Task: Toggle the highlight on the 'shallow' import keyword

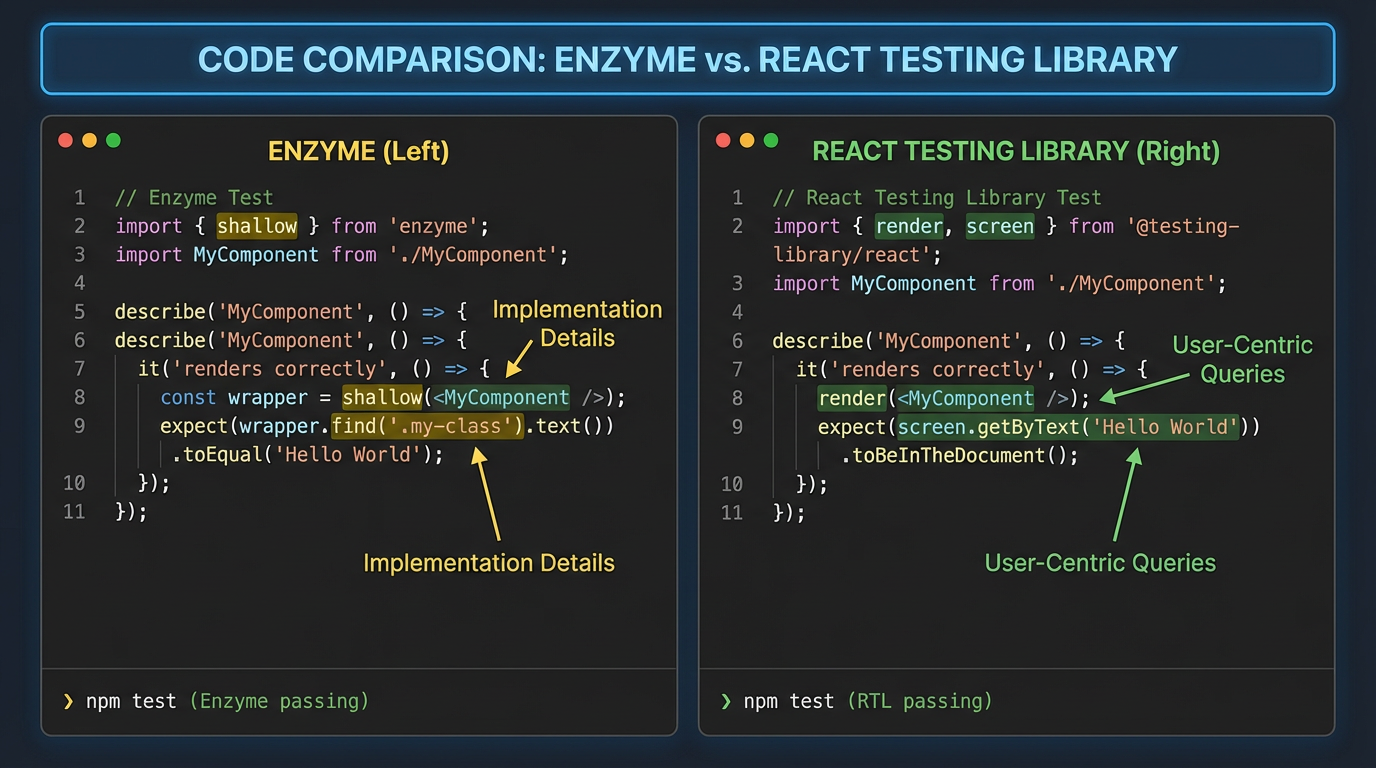Action: pos(257,226)
